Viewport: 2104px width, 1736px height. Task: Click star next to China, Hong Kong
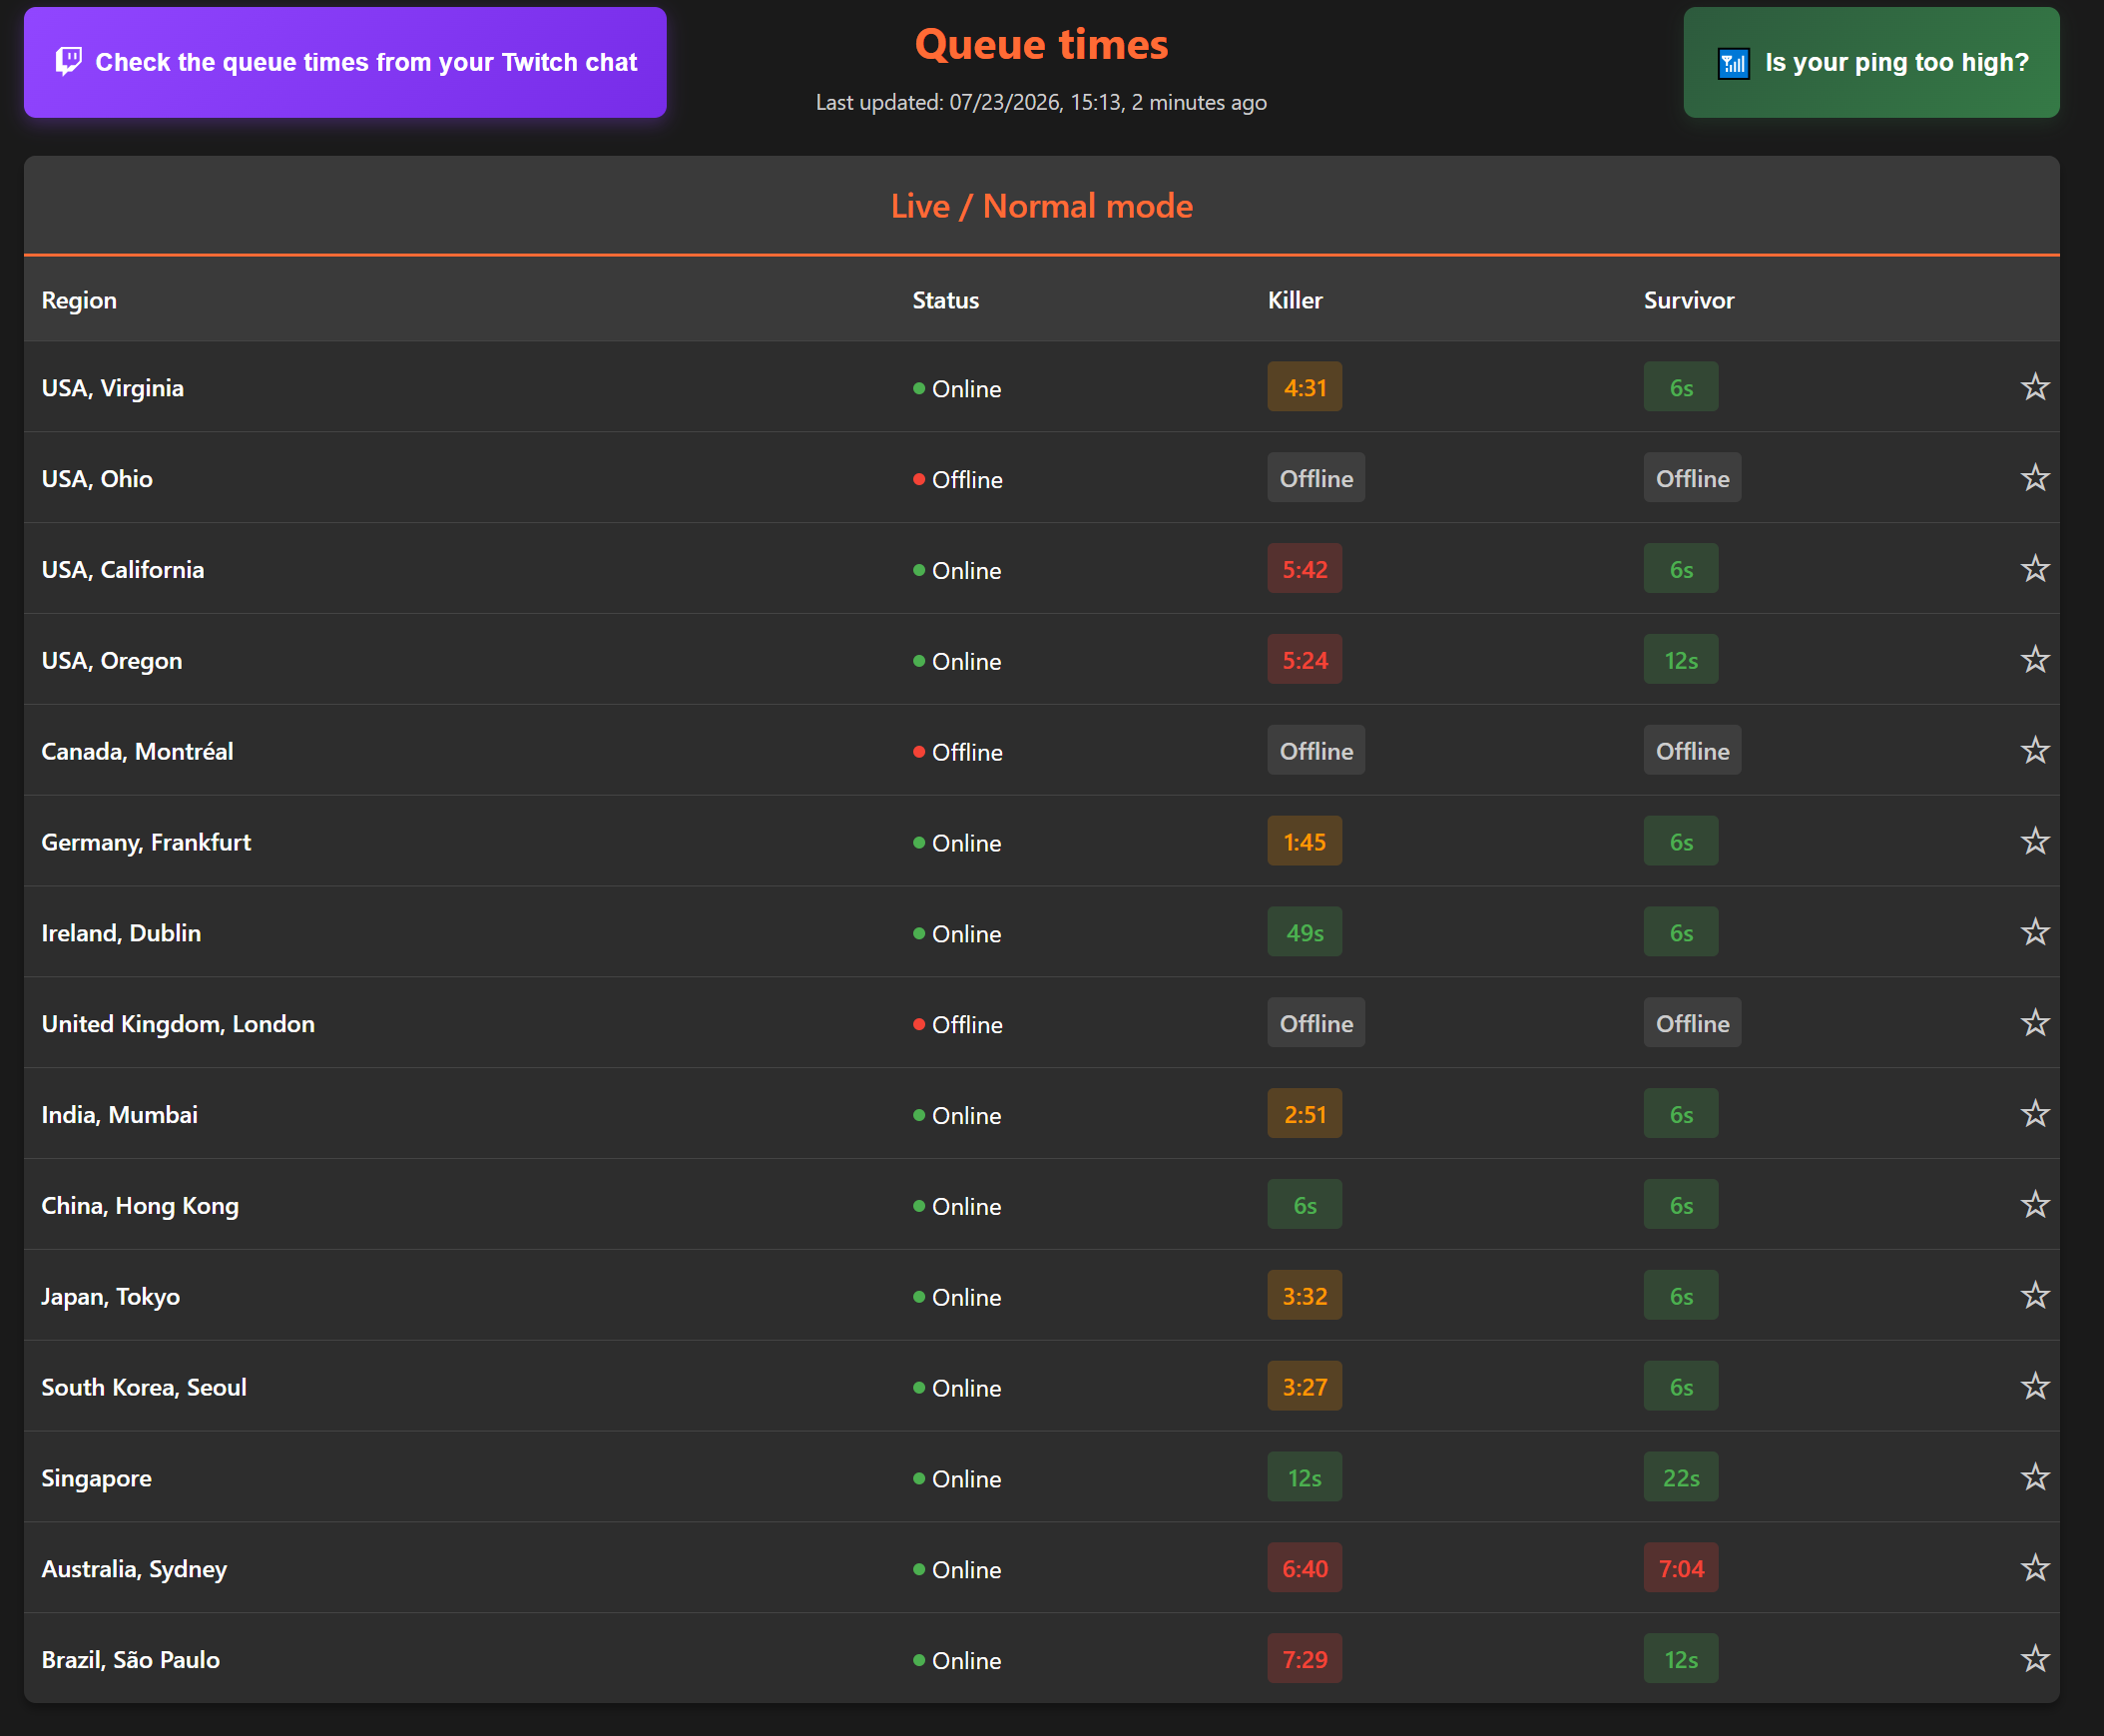point(2035,1205)
